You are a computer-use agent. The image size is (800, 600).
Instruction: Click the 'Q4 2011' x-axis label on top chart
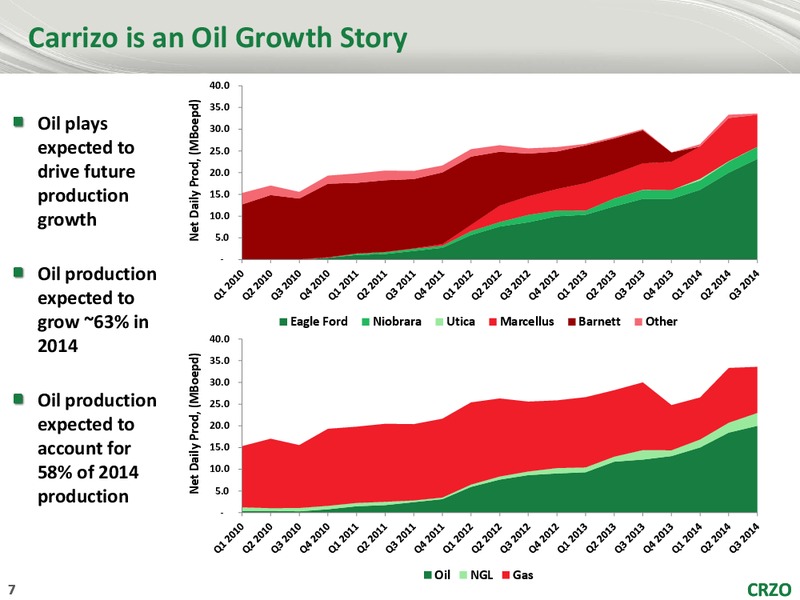(429, 284)
